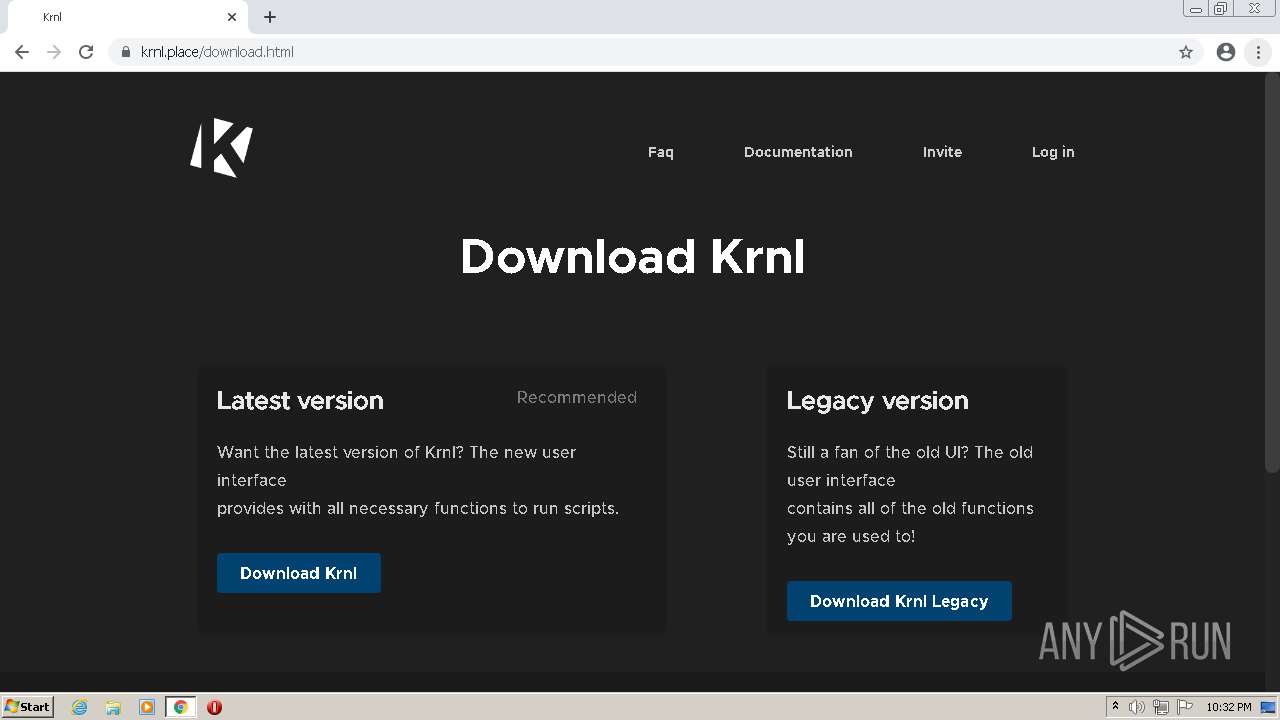Click the Action Center flag icon
The image size is (1280, 720).
1185,707
